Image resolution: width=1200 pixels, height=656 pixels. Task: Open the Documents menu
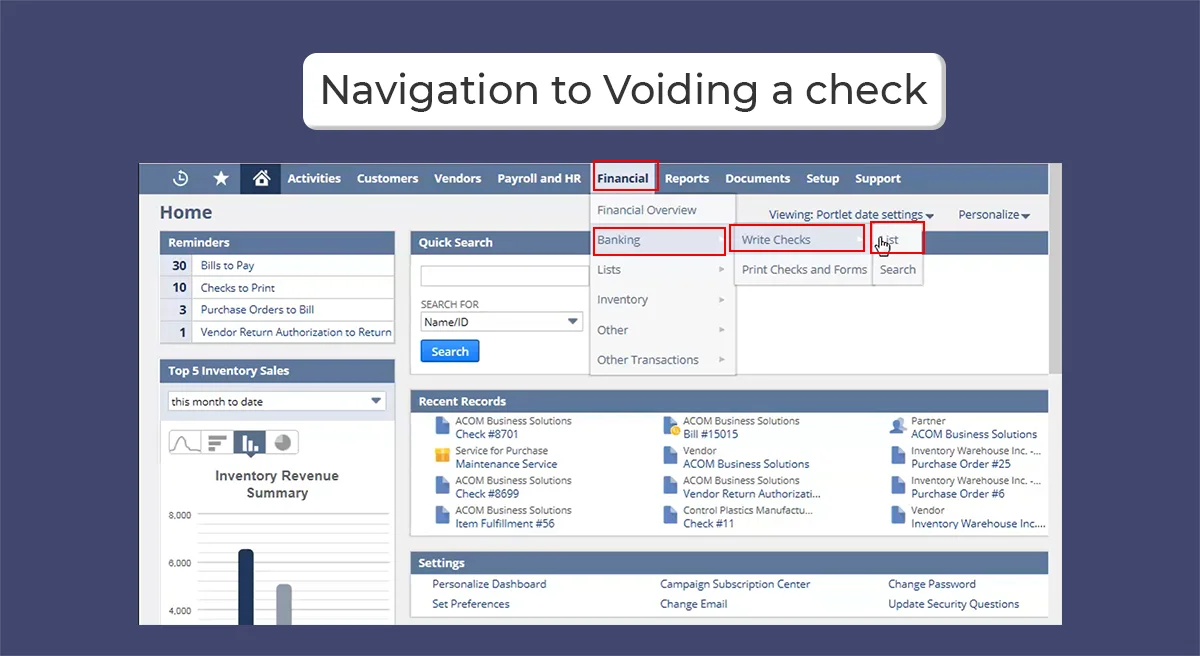[758, 179]
